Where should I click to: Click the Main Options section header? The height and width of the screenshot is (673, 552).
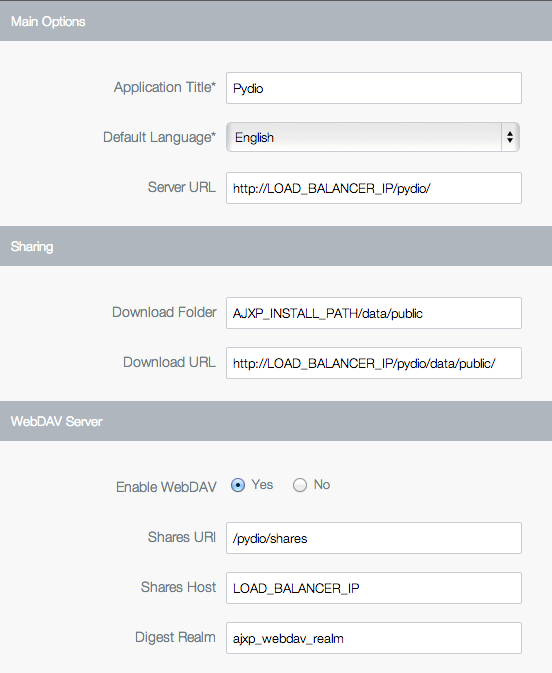276,21
